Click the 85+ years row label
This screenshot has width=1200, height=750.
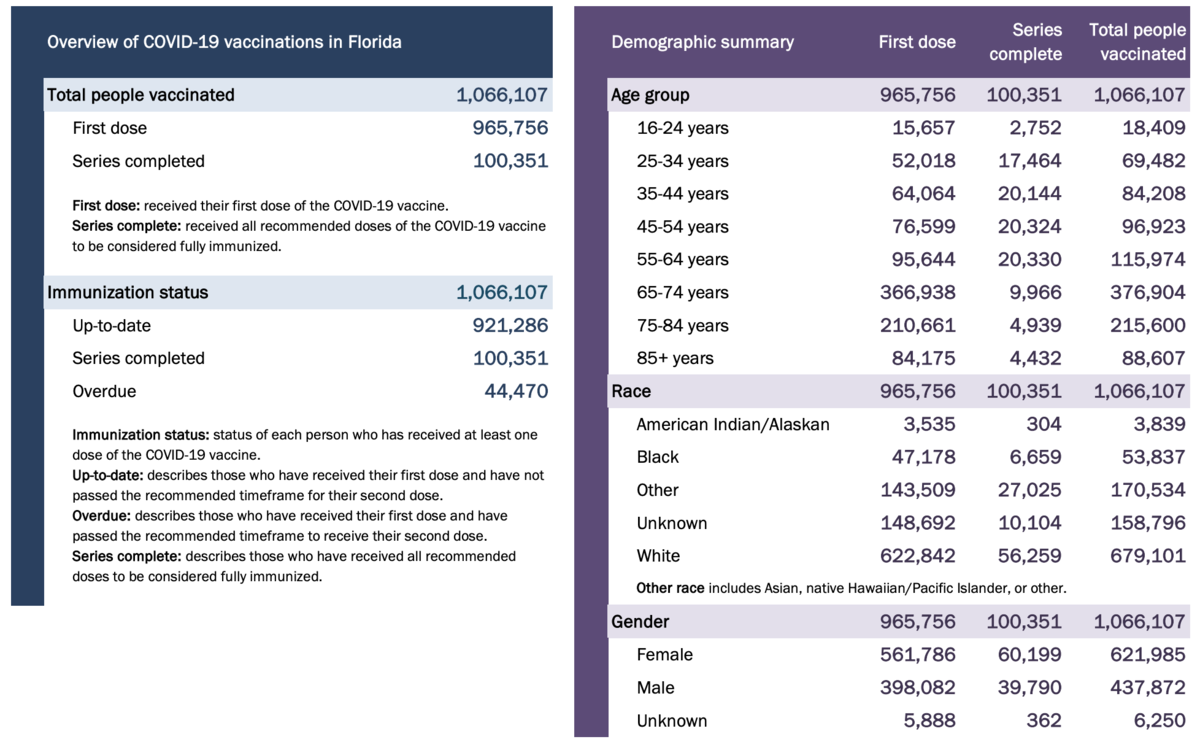click(675, 358)
